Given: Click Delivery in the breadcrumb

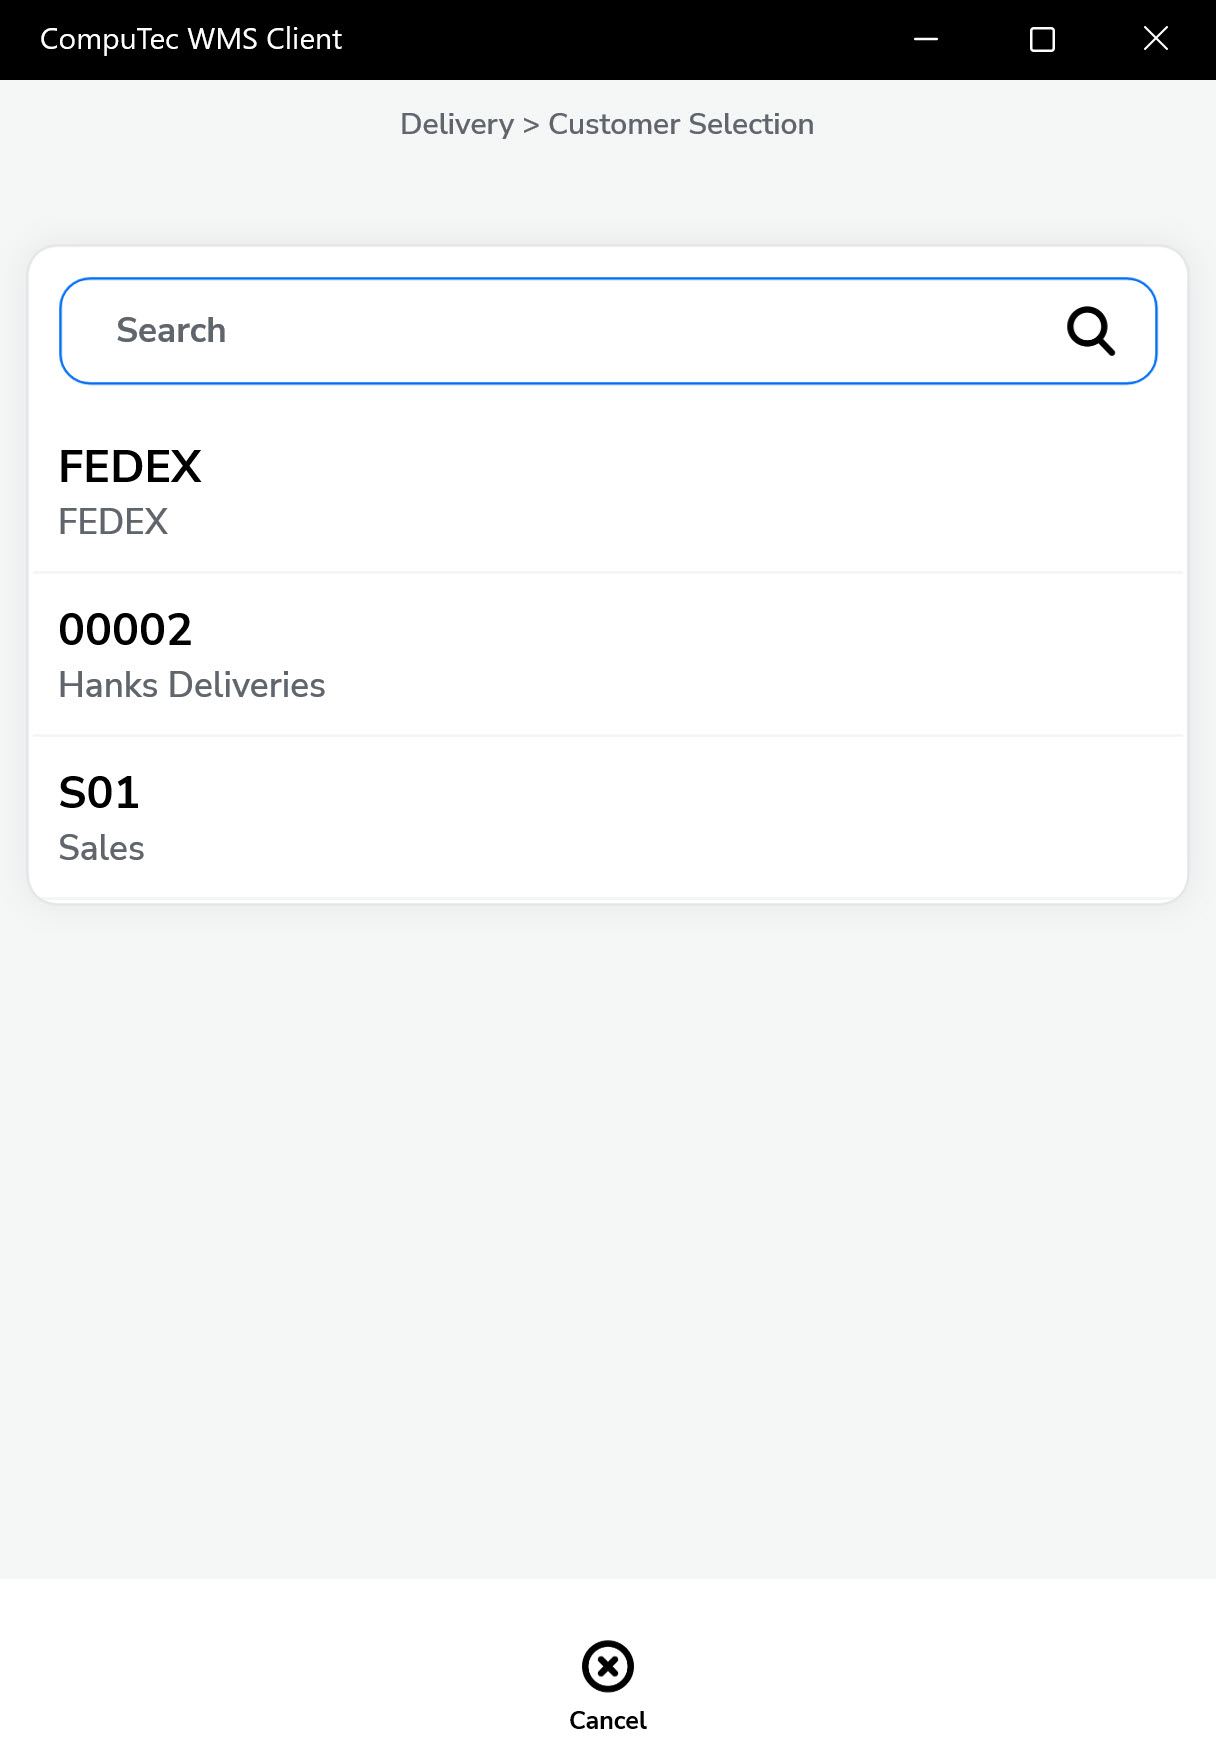Looking at the screenshot, I should point(457,124).
